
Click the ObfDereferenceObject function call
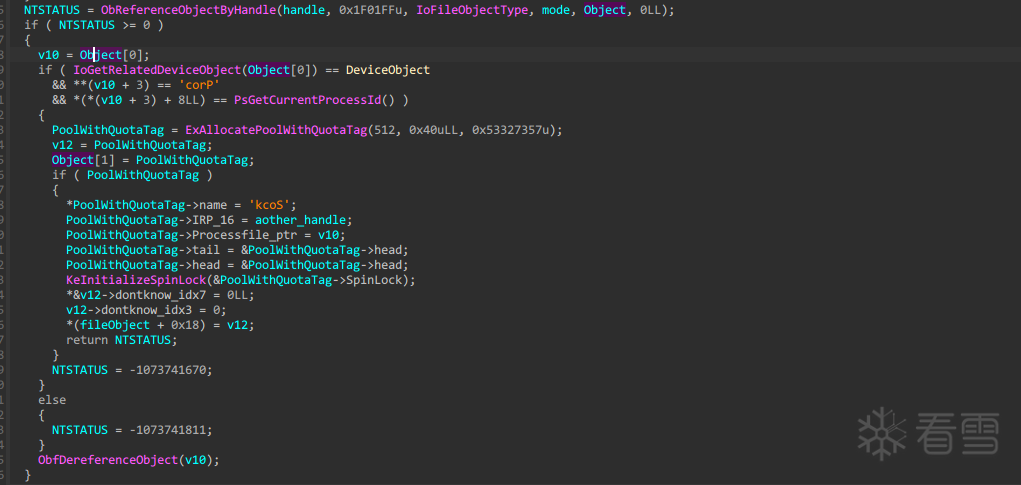pos(107,460)
